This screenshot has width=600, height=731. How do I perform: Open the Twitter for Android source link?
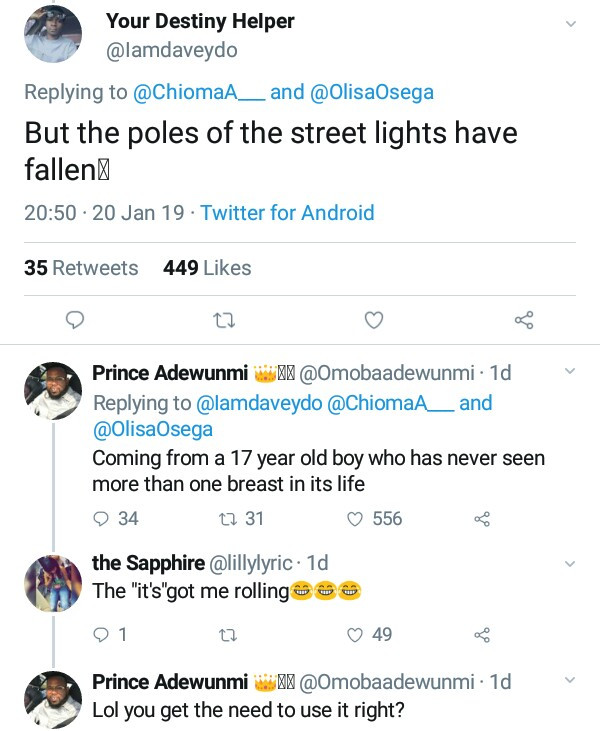tap(287, 213)
